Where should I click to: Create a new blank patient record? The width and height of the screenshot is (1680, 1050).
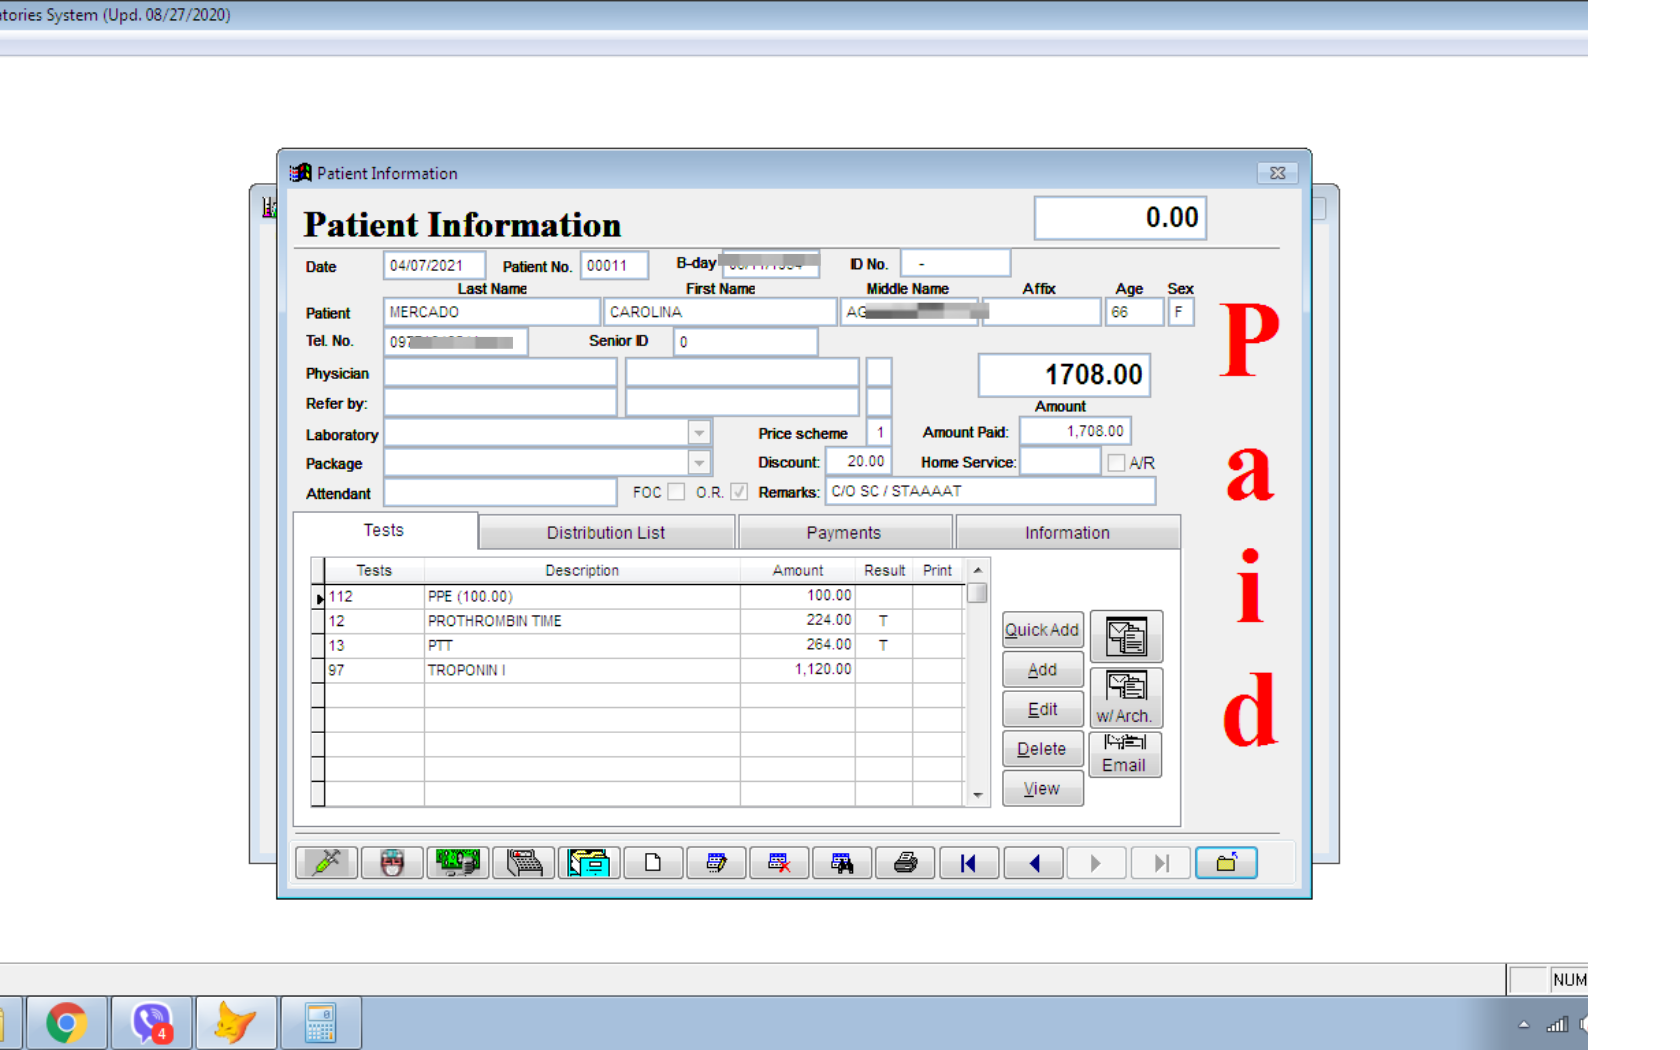(653, 863)
